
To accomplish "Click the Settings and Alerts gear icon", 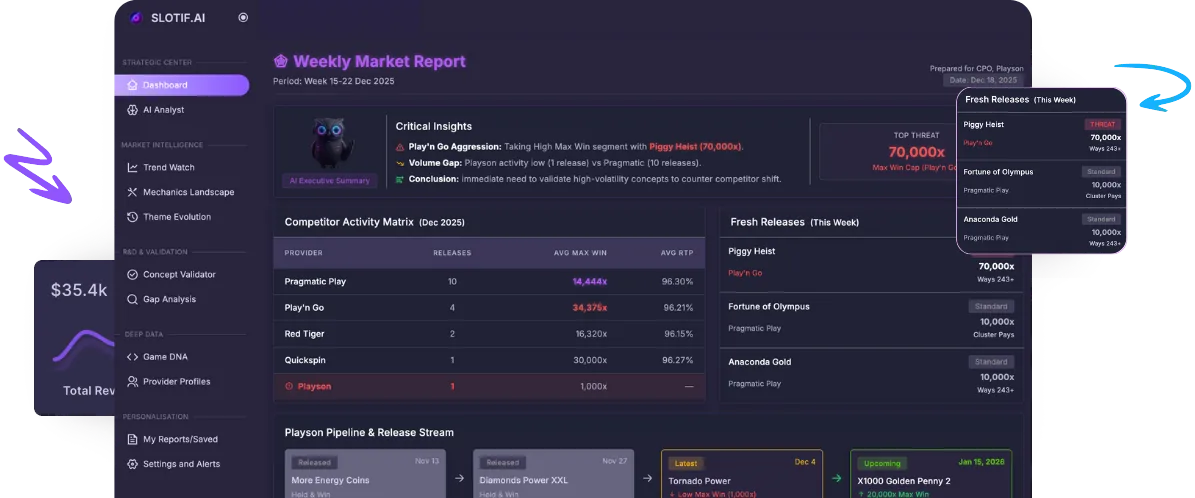I will point(133,464).
